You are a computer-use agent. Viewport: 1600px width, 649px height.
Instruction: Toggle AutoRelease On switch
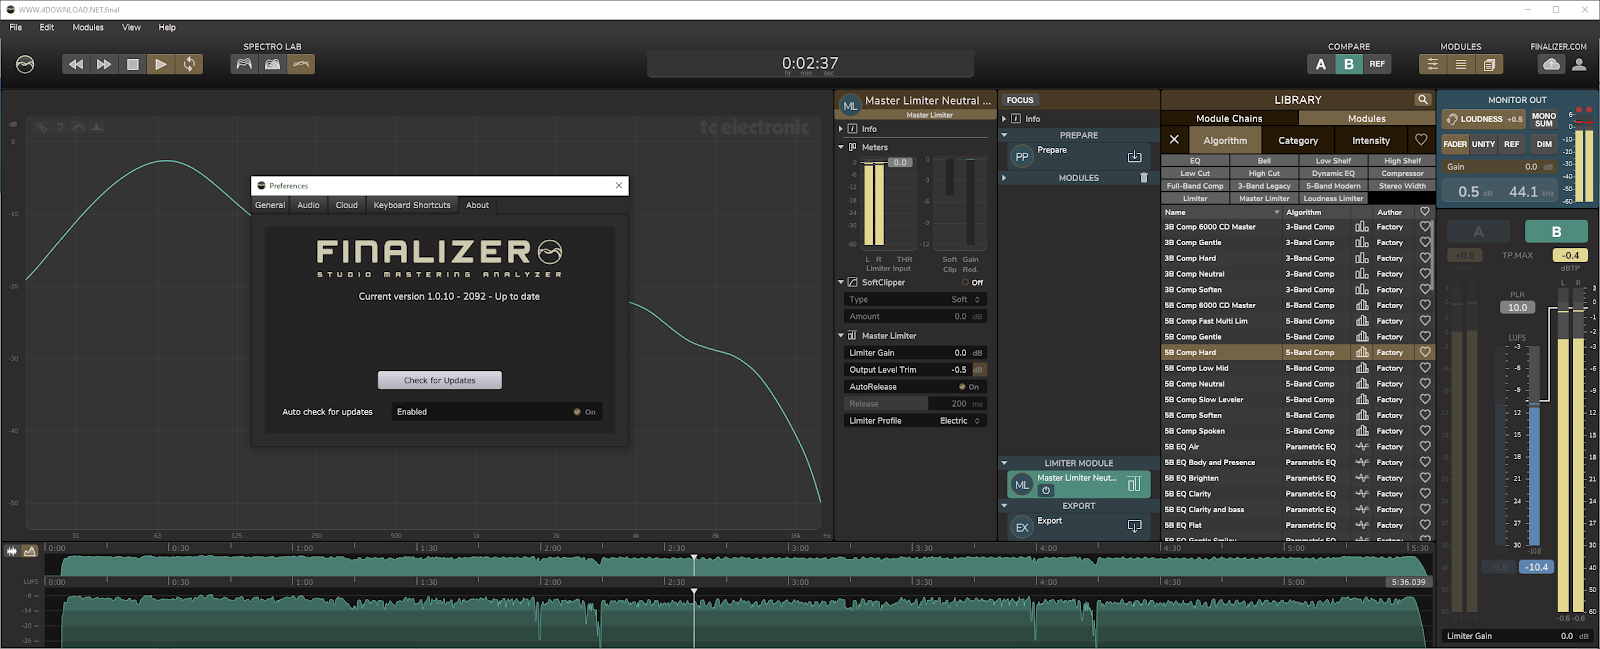click(969, 387)
